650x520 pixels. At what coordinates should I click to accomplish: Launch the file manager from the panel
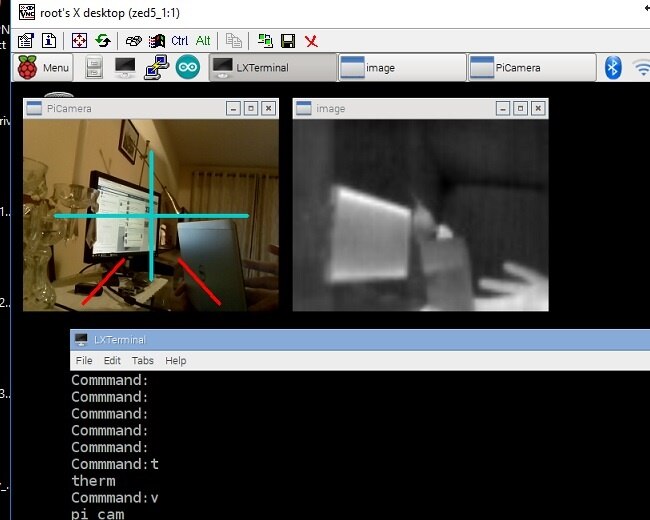tap(94, 68)
